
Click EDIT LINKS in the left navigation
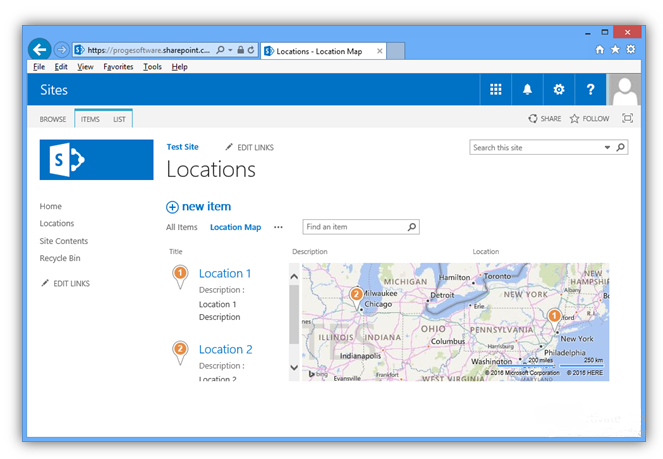(x=66, y=283)
